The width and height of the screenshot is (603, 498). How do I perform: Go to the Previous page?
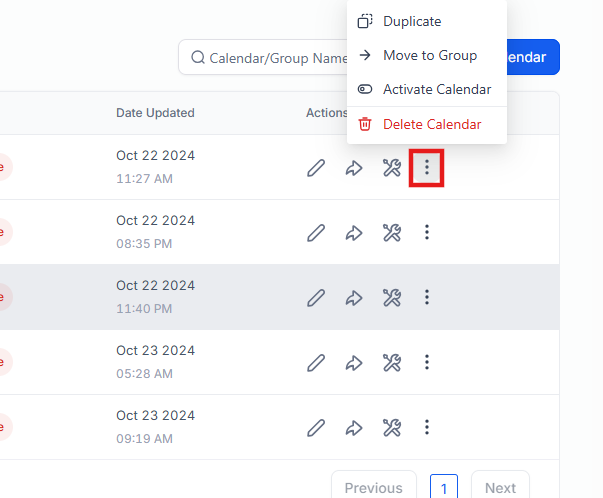[x=373, y=487]
